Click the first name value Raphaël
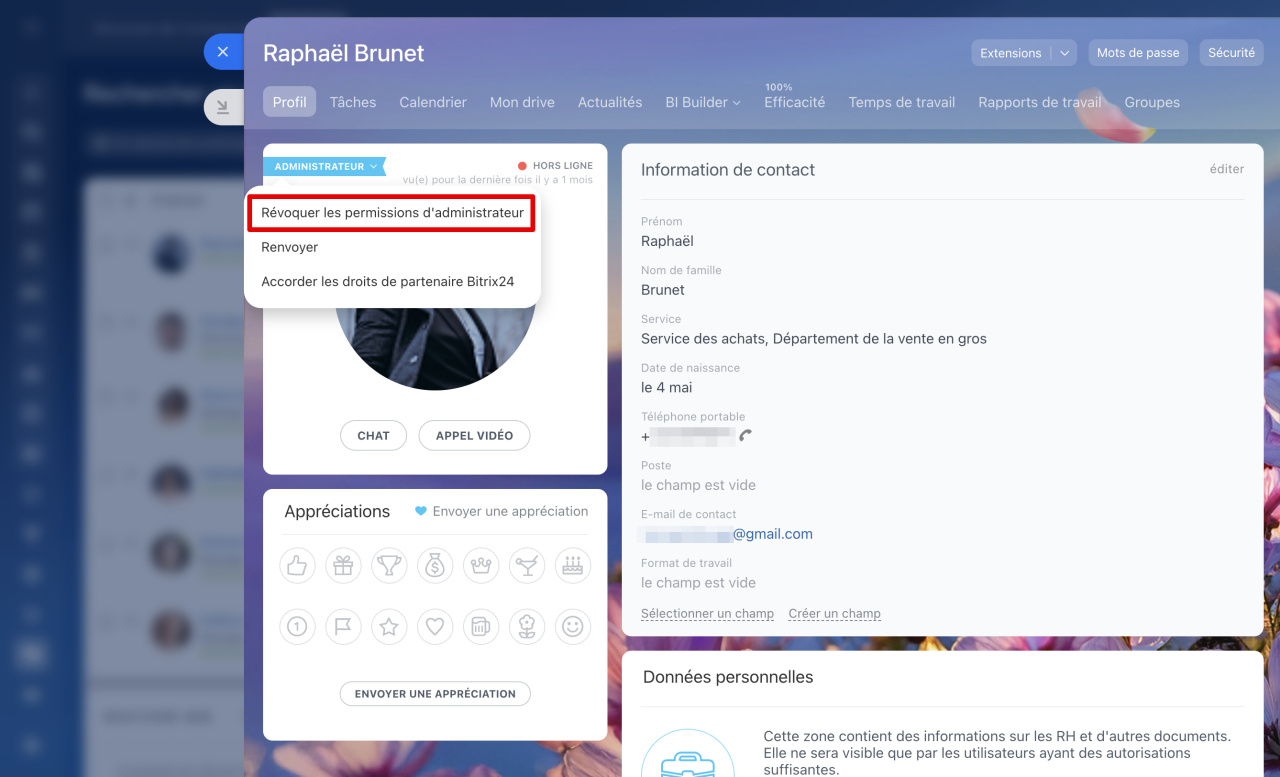Image resolution: width=1280 pixels, height=777 pixels. pos(667,241)
